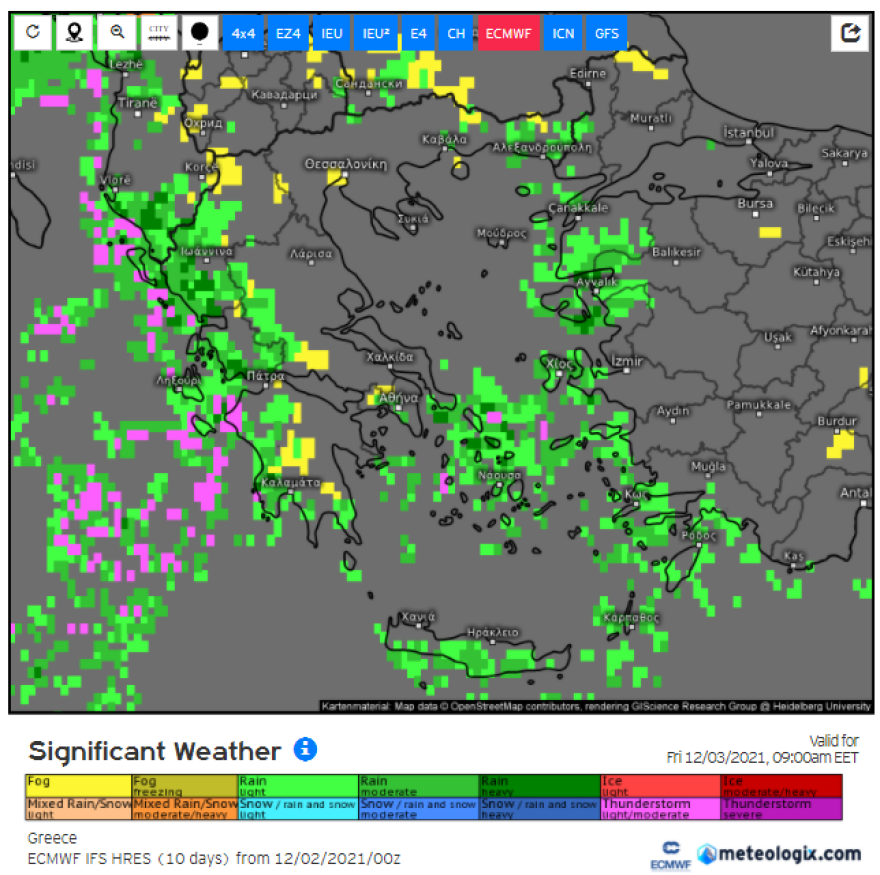880x875 pixels.
Task: Choose the IEU² model
Action: (x=376, y=33)
